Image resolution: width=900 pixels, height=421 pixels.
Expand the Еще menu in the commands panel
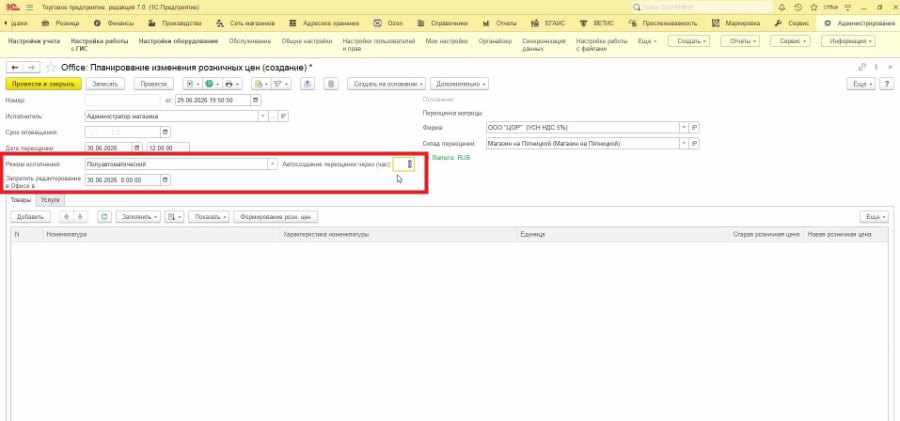tap(647, 41)
